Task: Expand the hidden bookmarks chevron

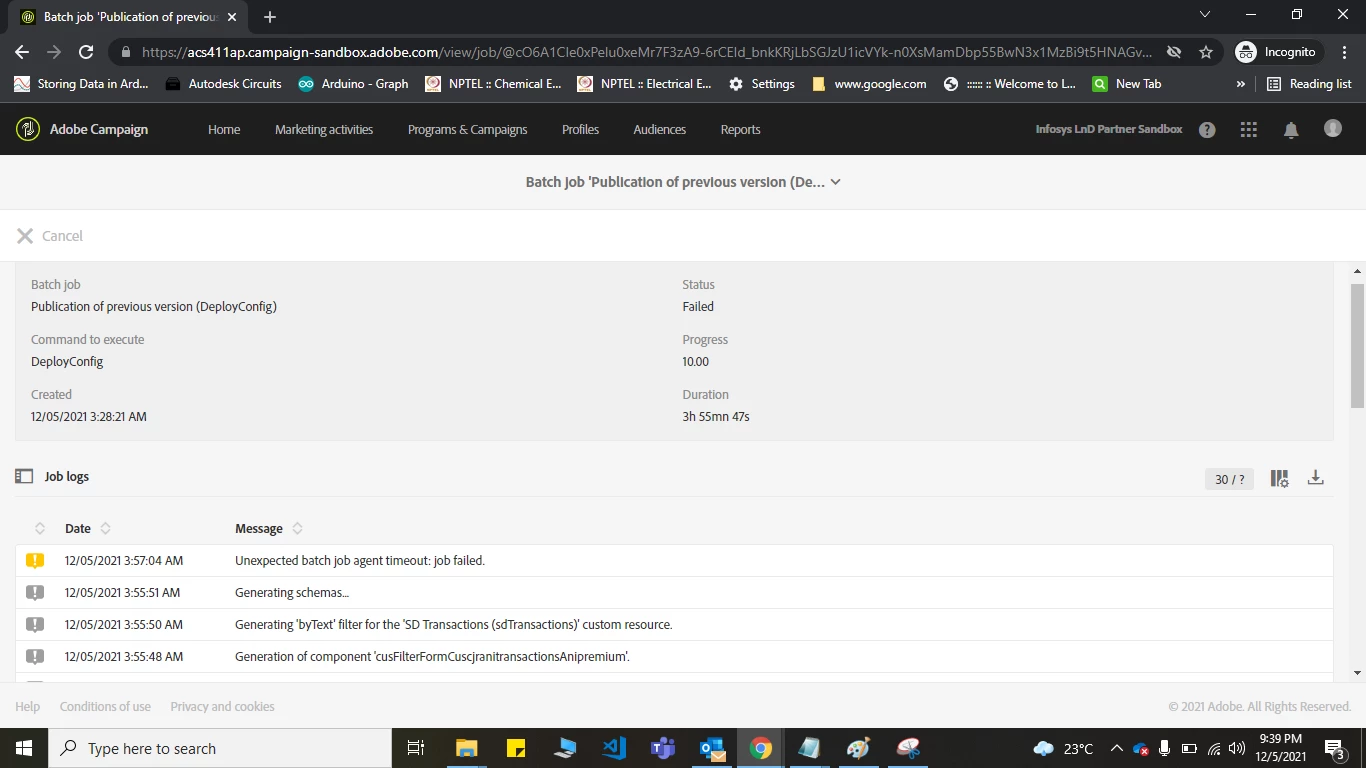Action: 1241,84
